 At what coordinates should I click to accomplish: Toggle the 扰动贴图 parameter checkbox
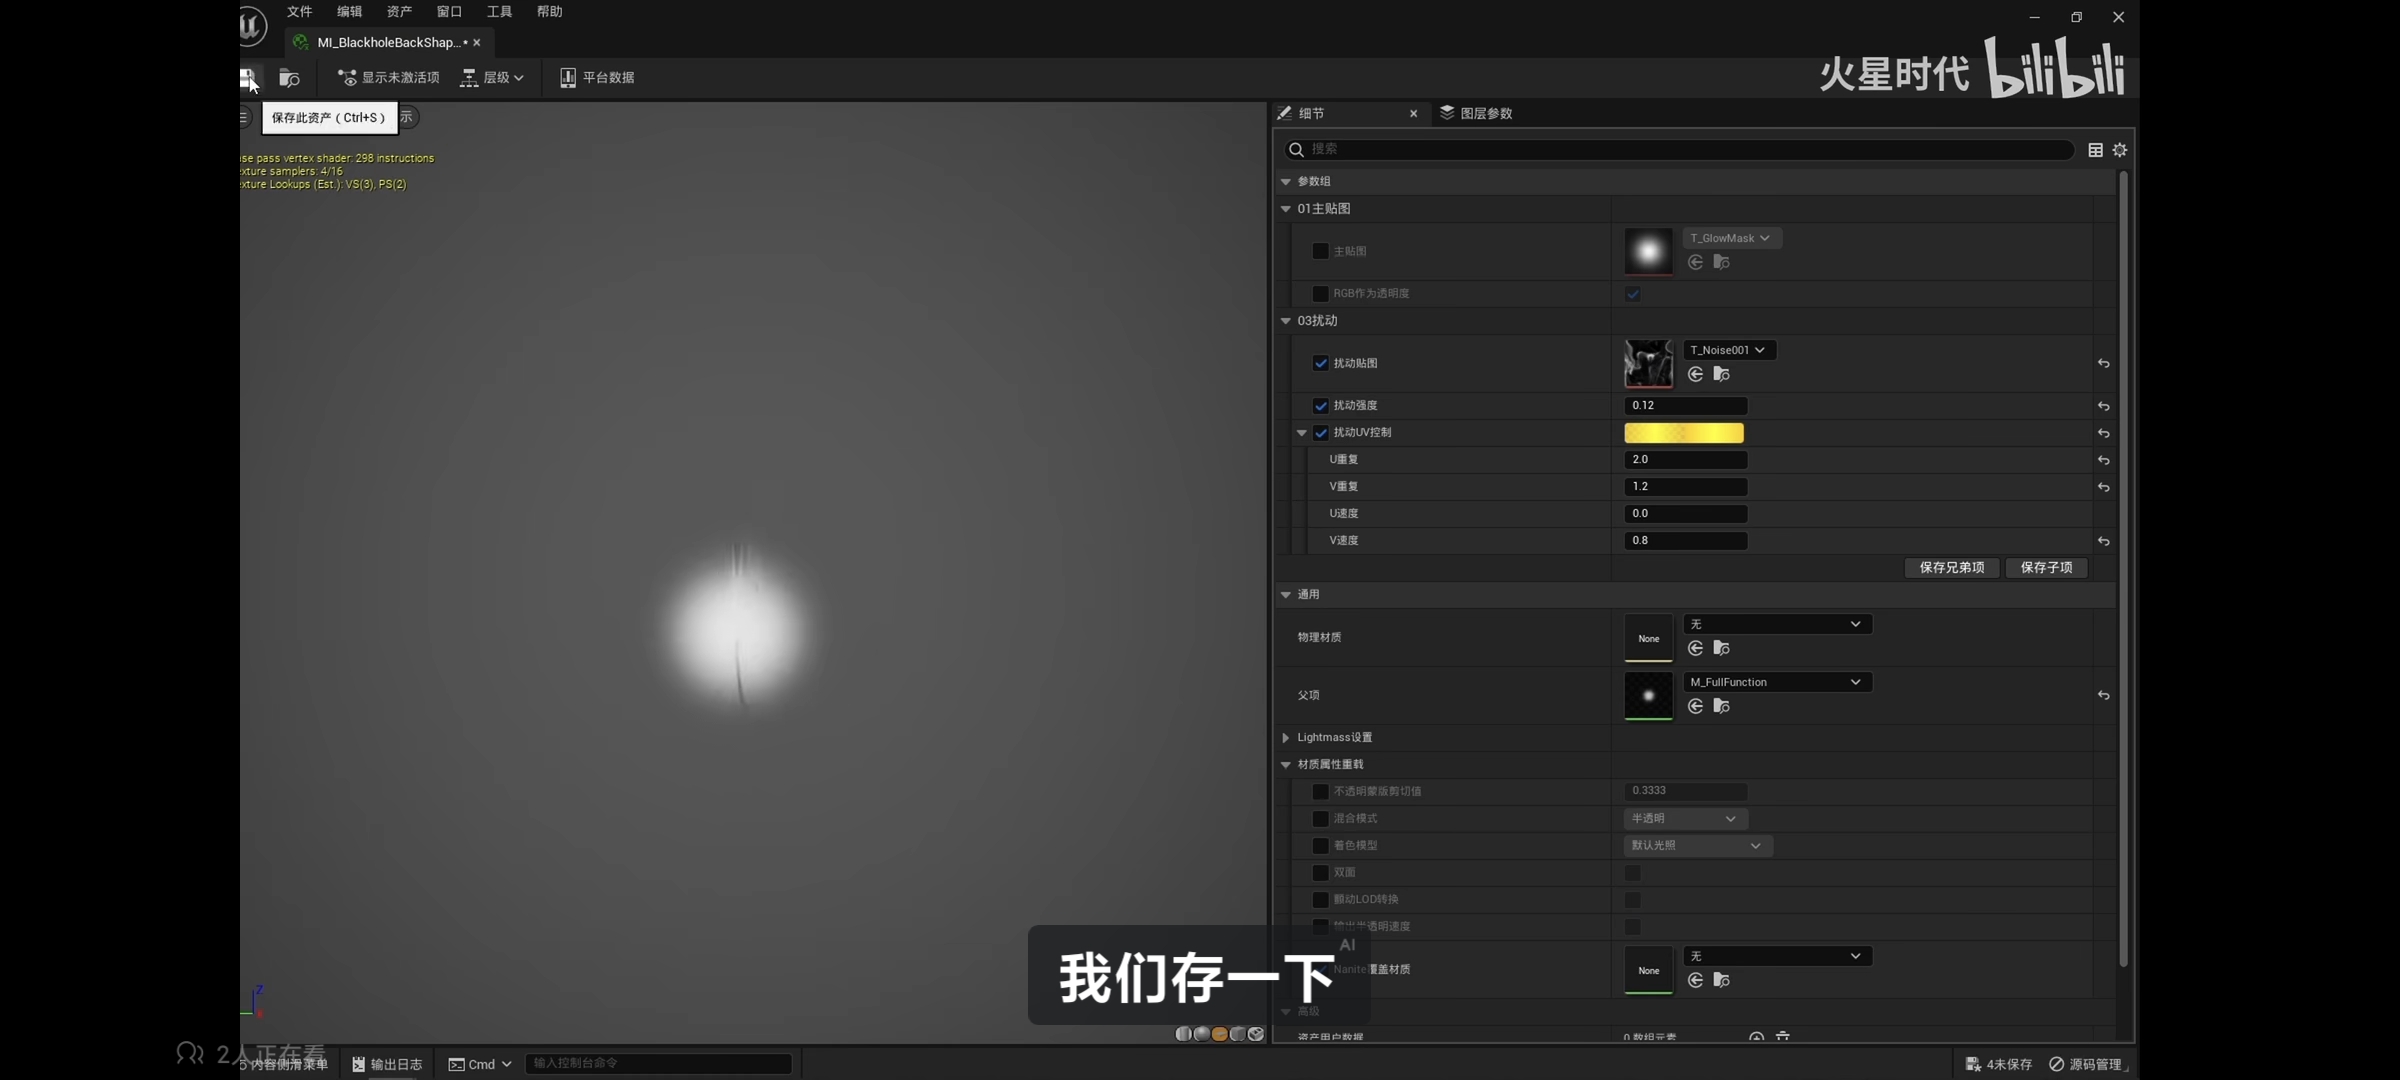(x=1320, y=363)
